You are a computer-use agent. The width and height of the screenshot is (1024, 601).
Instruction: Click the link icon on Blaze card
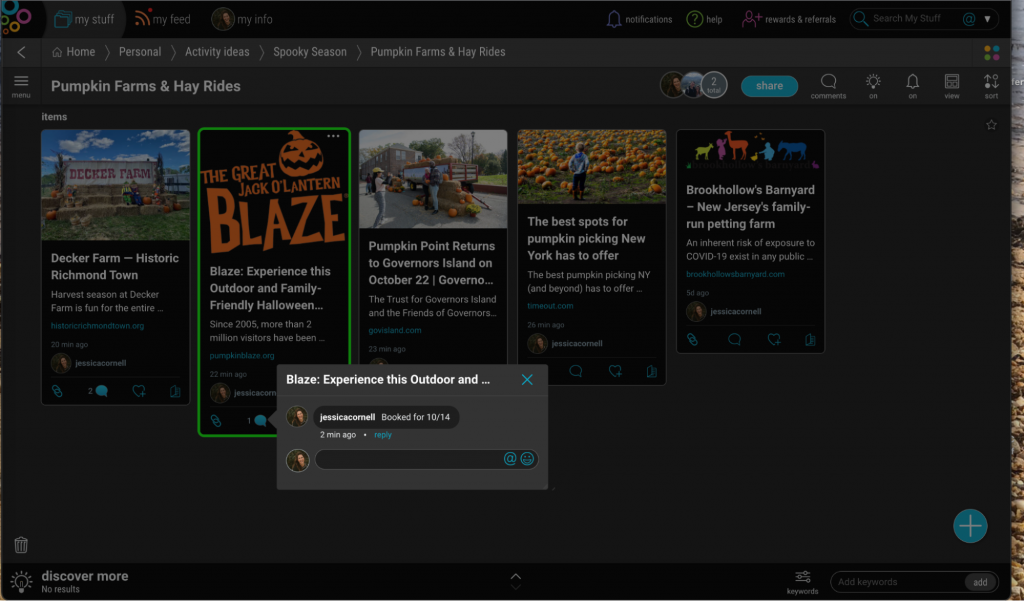click(x=216, y=421)
